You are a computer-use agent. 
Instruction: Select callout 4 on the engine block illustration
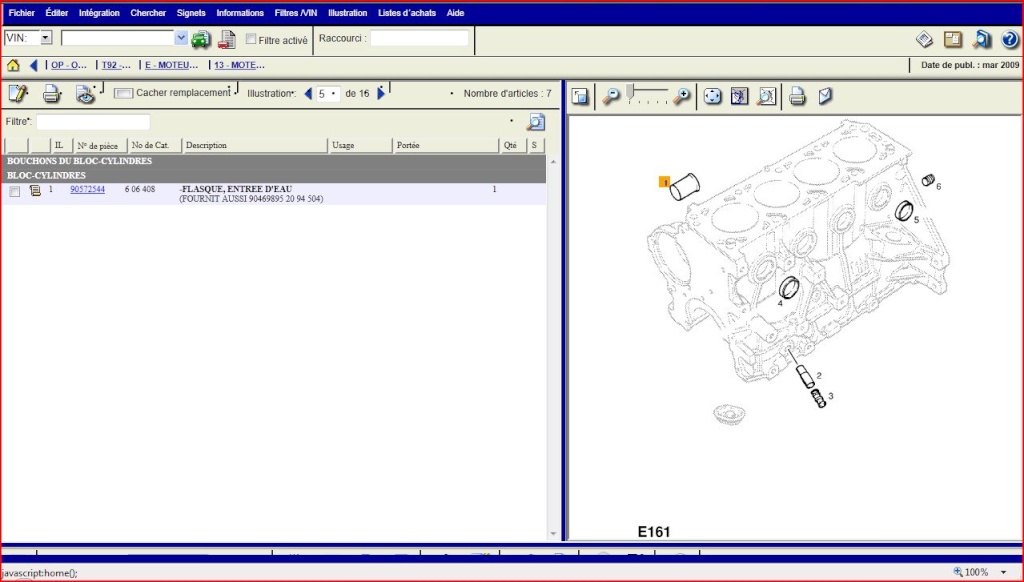780,303
